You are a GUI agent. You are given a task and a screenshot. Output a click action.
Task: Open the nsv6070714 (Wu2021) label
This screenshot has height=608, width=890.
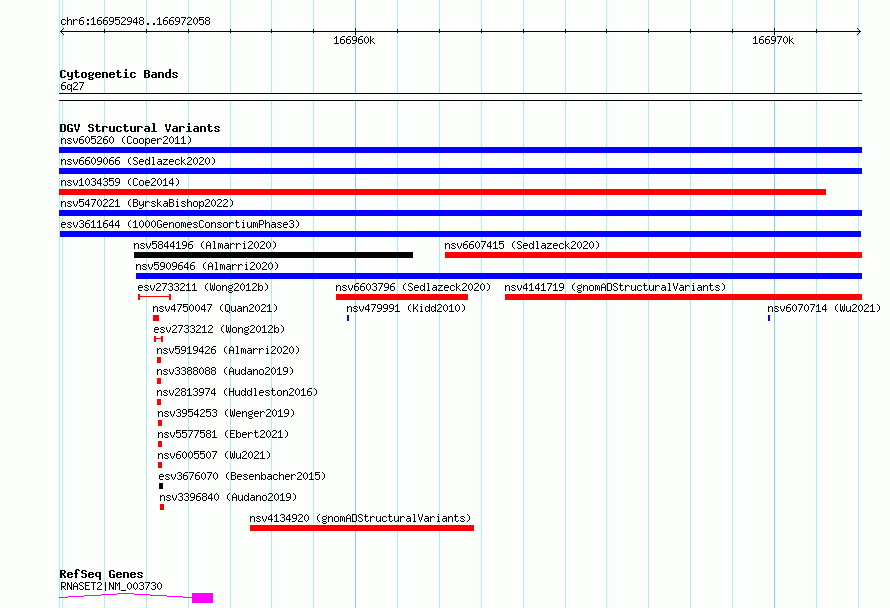[x=824, y=308]
